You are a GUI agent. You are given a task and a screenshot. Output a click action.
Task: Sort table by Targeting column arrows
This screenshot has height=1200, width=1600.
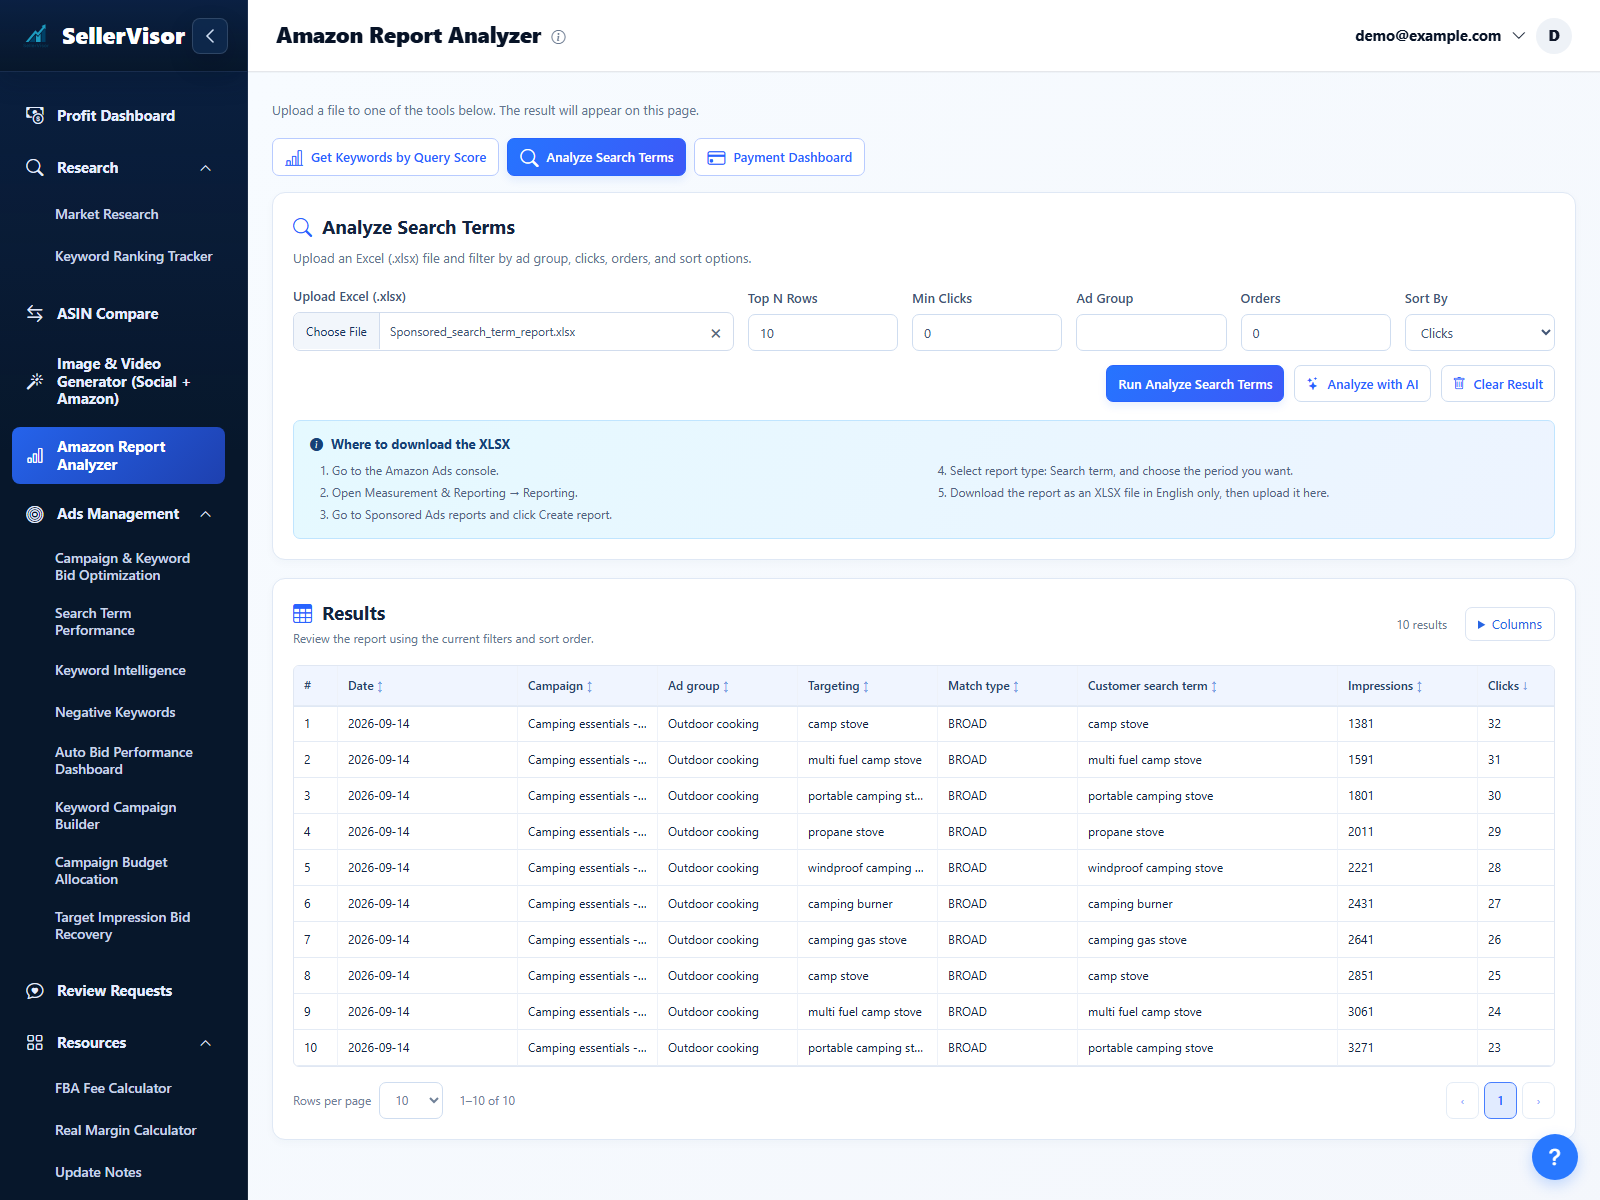[866, 687]
